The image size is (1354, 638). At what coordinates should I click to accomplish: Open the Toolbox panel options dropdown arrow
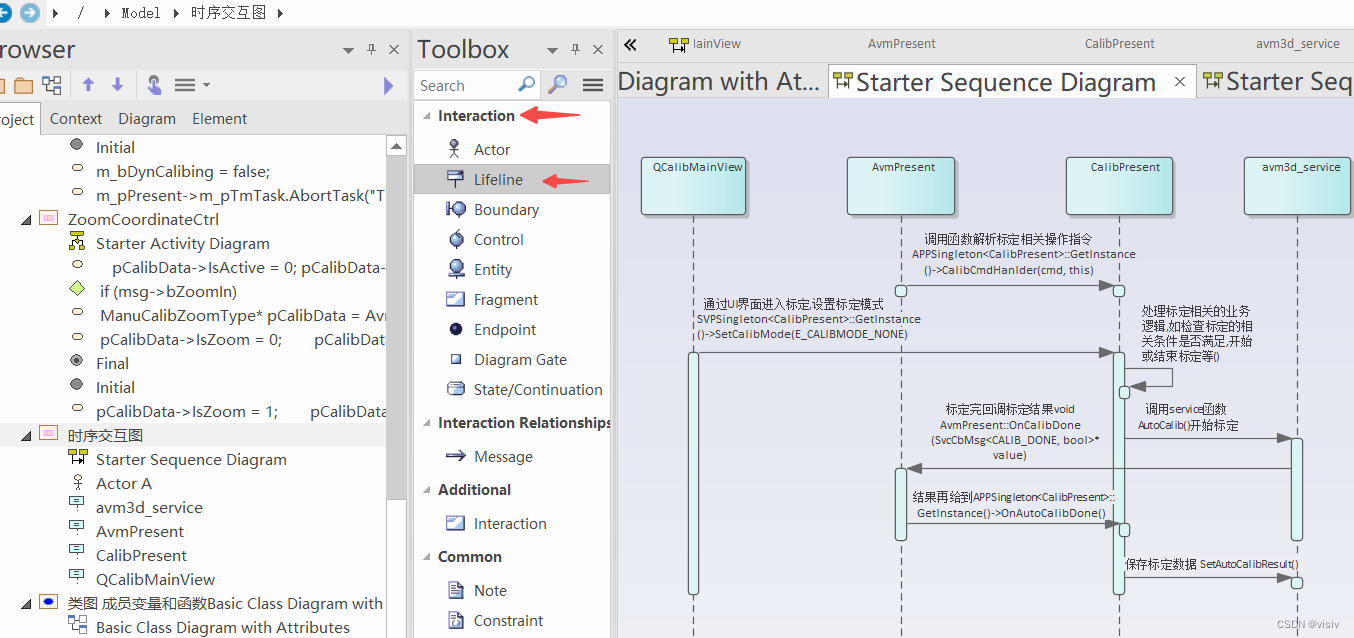click(x=552, y=50)
